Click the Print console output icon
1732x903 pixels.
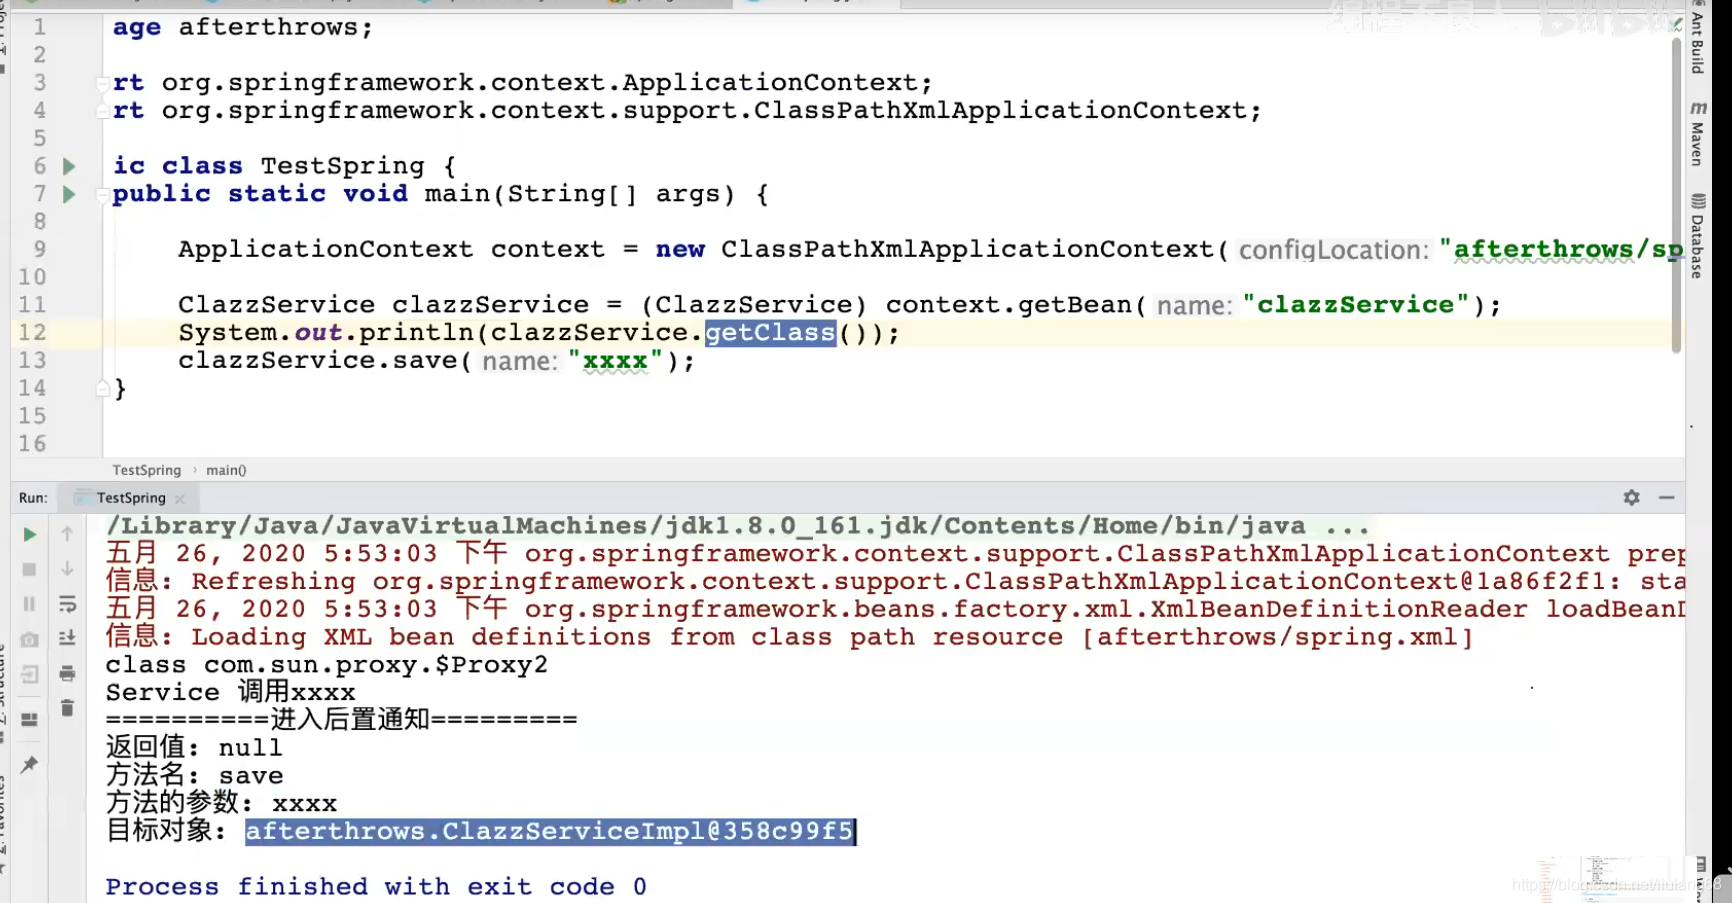[x=67, y=673]
